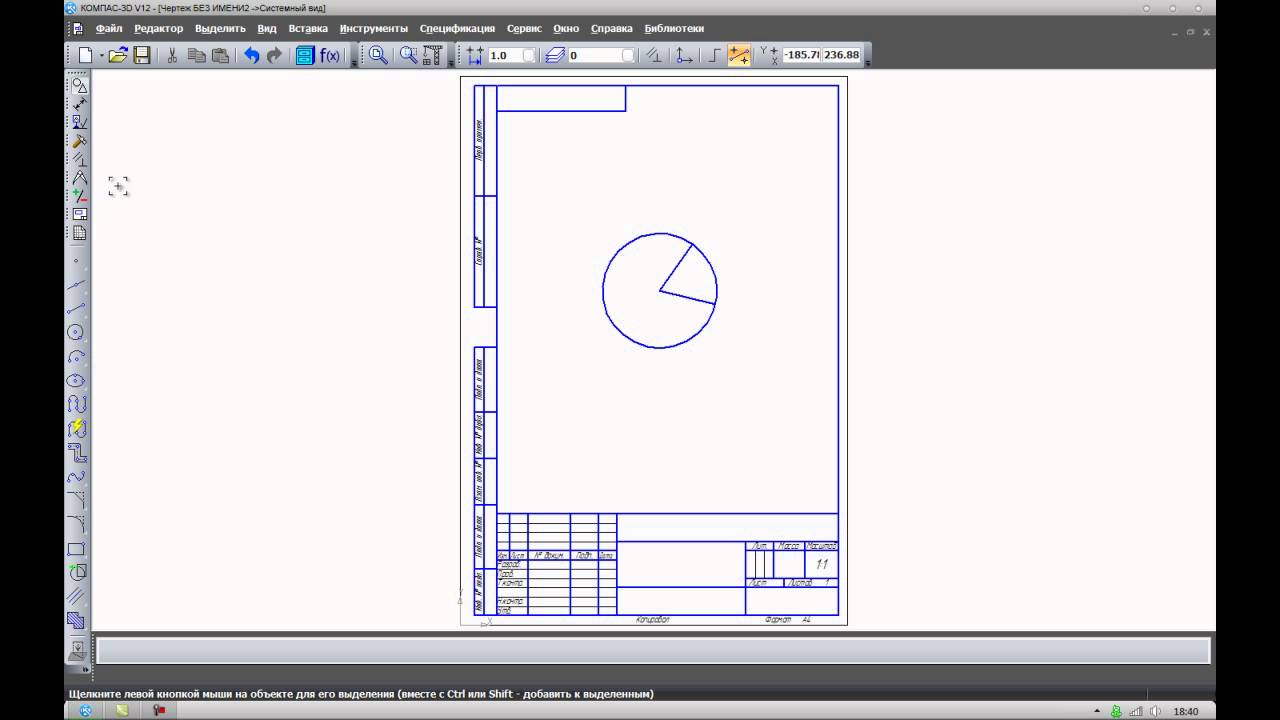
Task: Select the Line segment tool
Action: [76, 309]
